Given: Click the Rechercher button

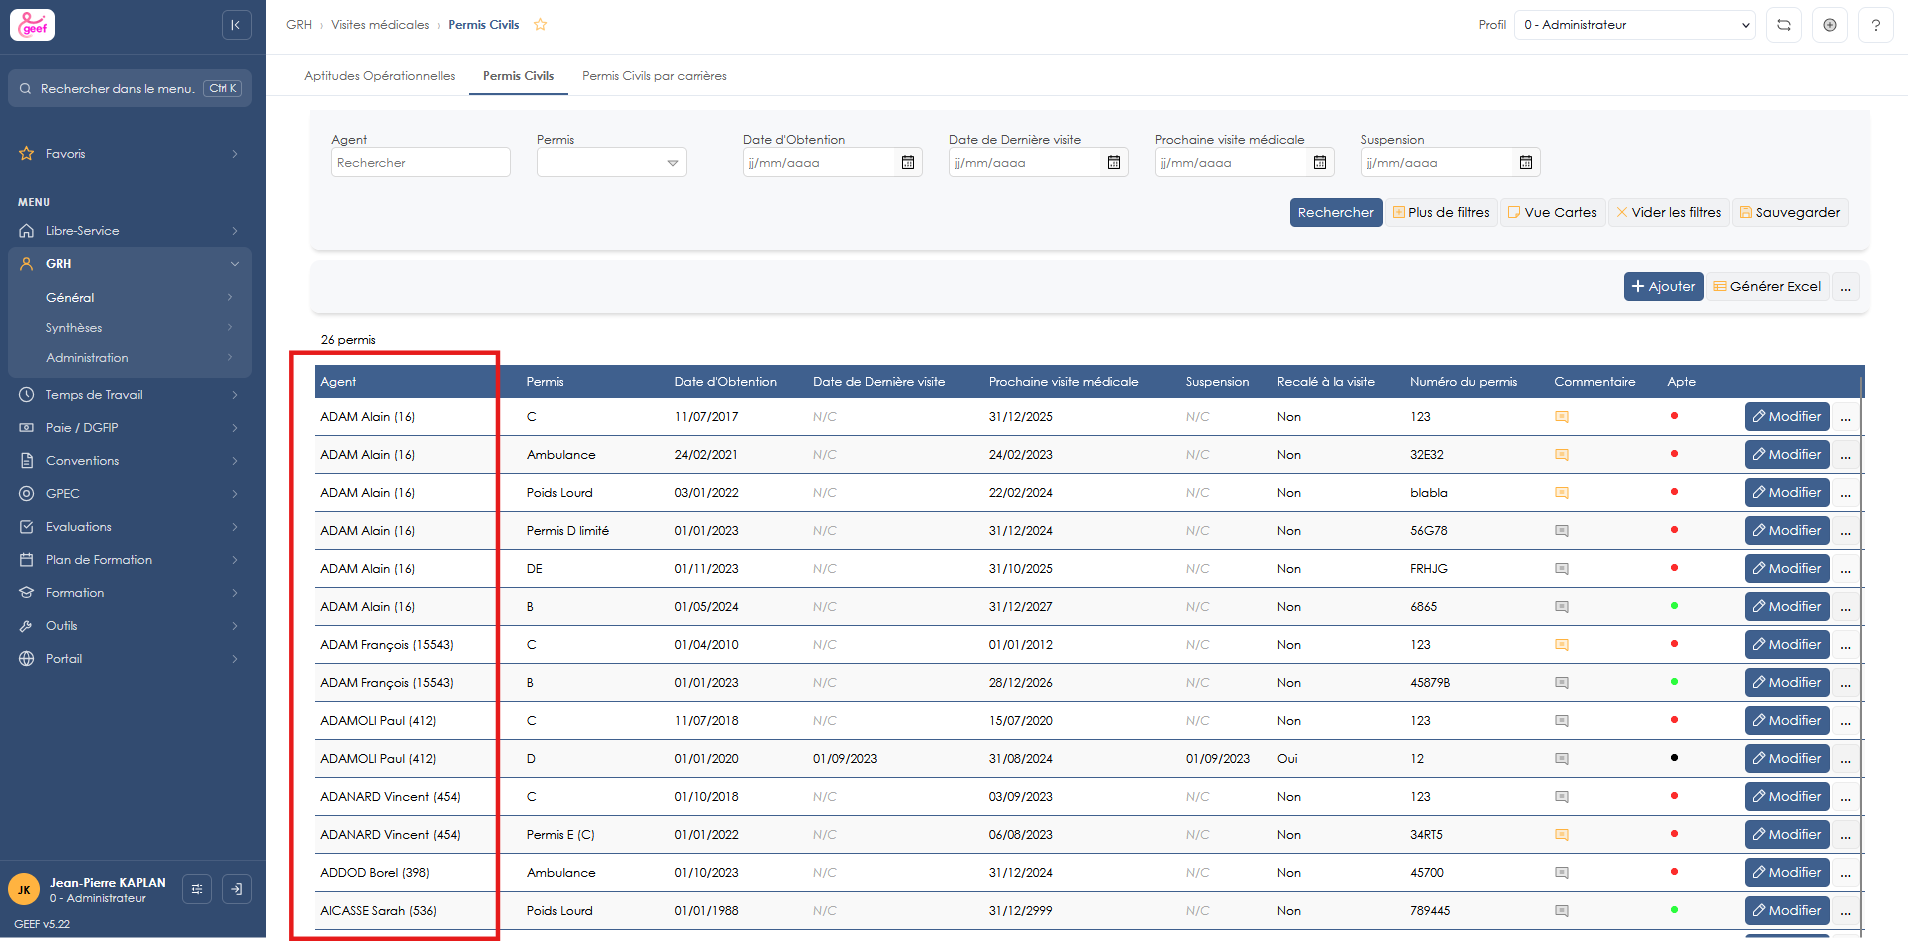Looking at the screenshot, I should coord(1336,213).
